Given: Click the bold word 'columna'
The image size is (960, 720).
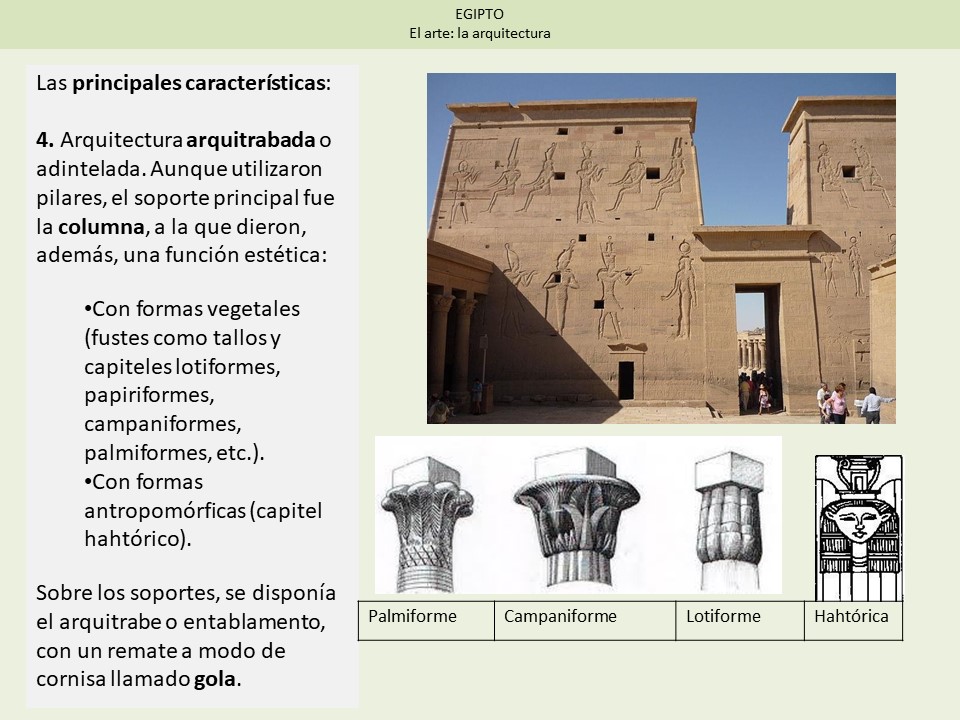Looking at the screenshot, I should [101, 227].
